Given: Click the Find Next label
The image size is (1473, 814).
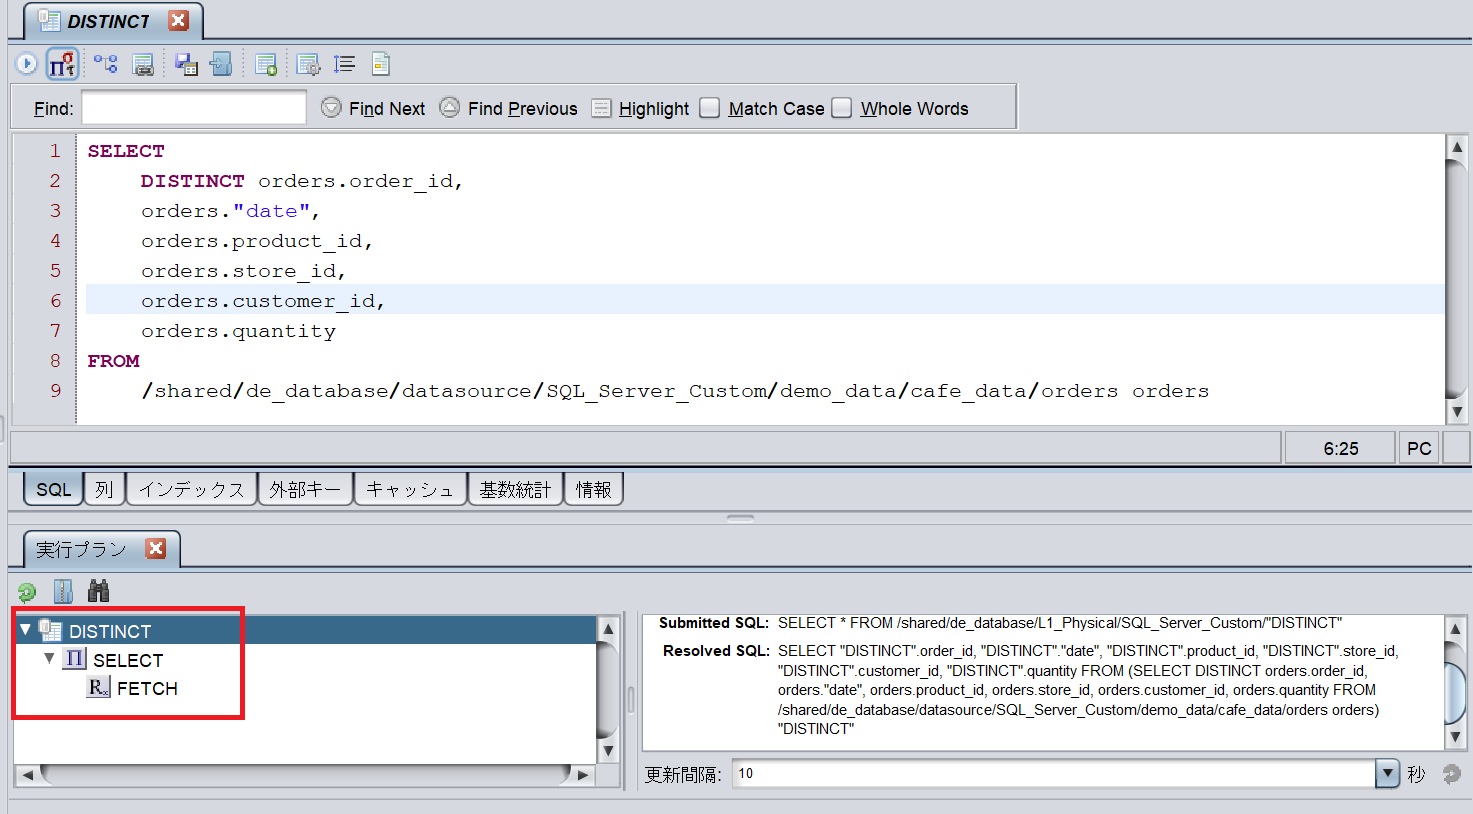Looking at the screenshot, I should coord(387,108).
